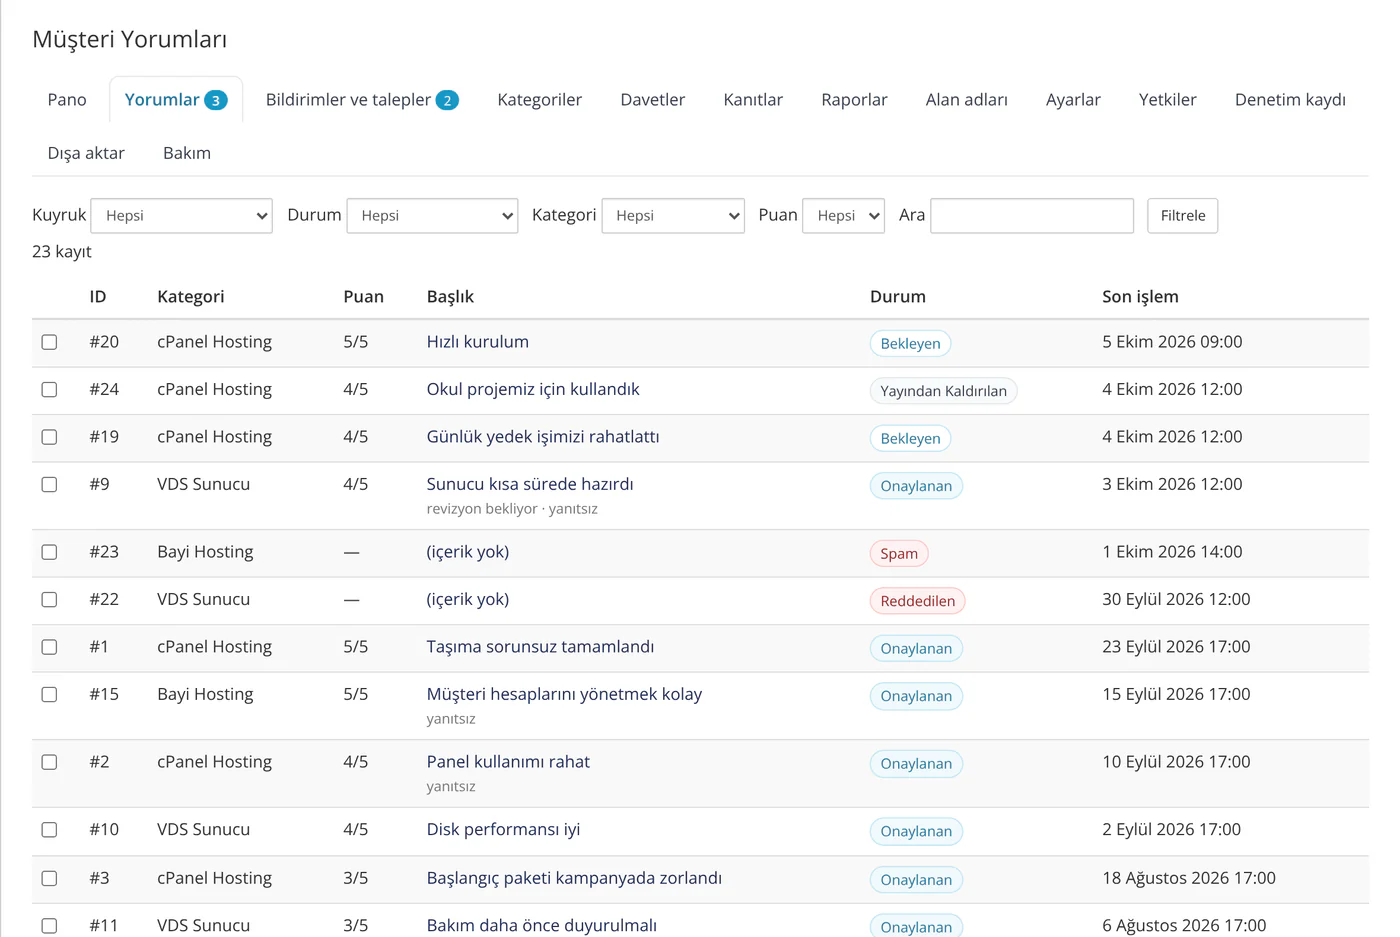The image size is (1400, 937).
Task: Toggle the checkbox for review #23
Action: click(49, 552)
